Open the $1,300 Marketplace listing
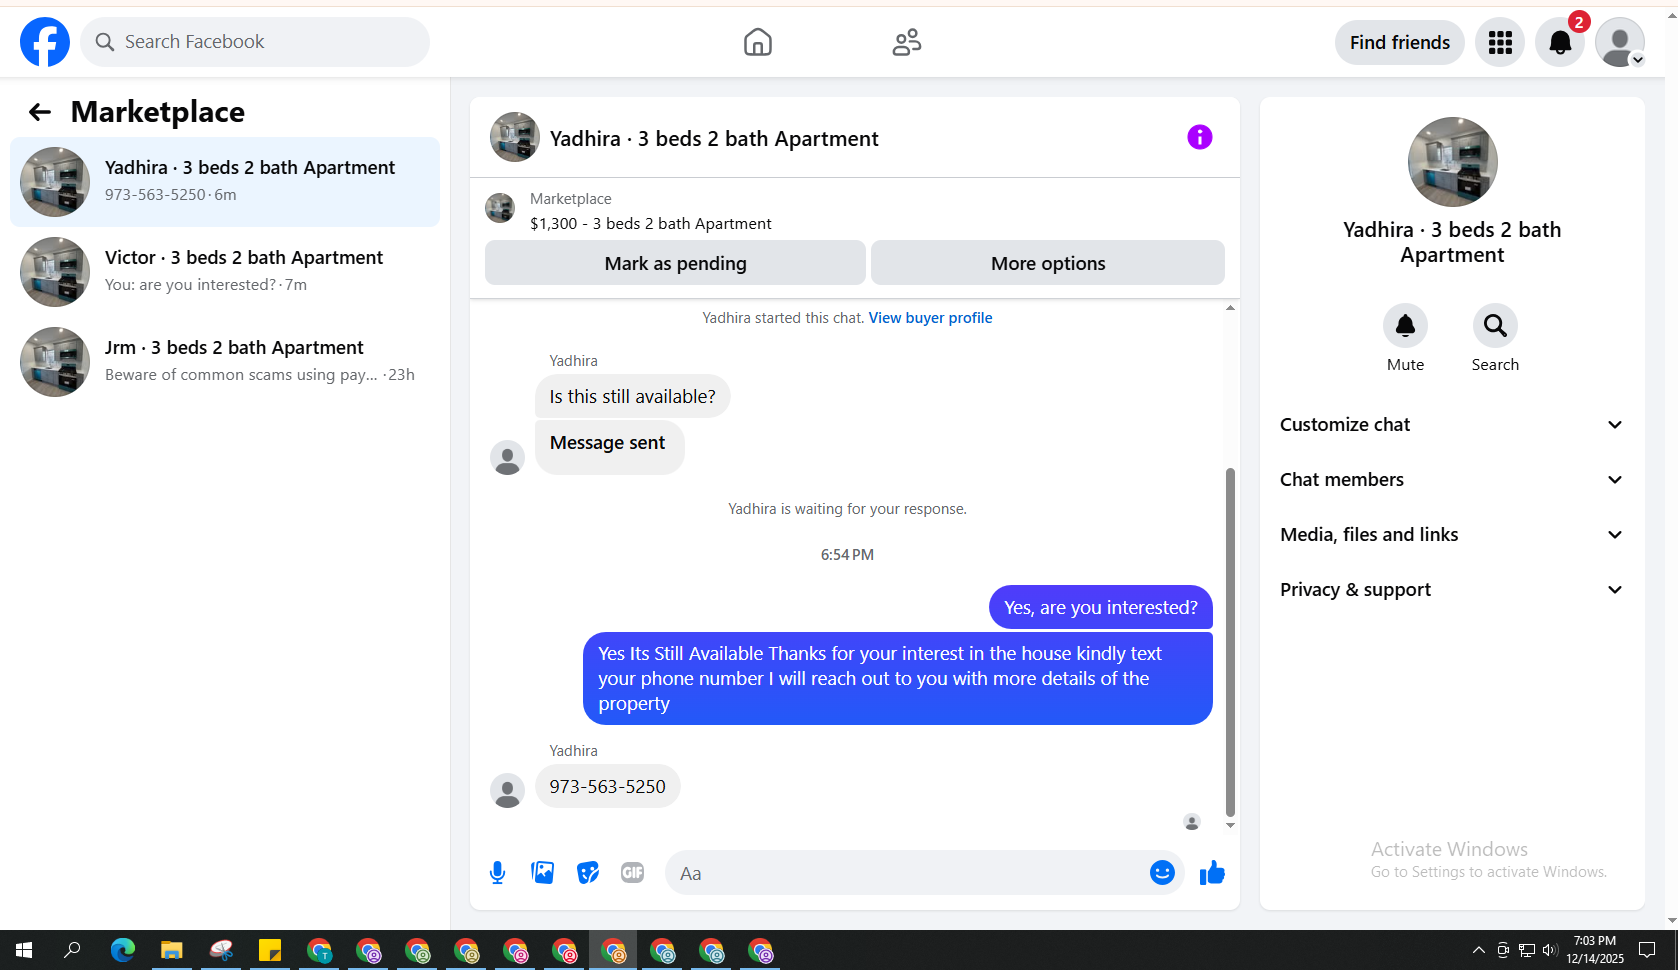Viewport: 1678px width, 970px height. (x=650, y=223)
